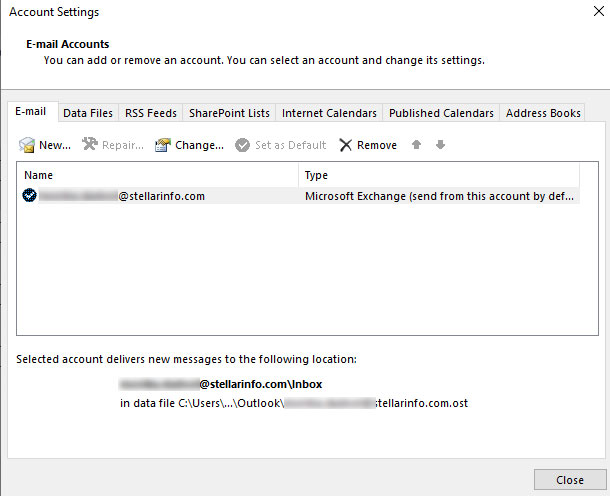The width and height of the screenshot is (610, 496).
Task: Select the Internet Calendars tab
Action: tap(329, 113)
